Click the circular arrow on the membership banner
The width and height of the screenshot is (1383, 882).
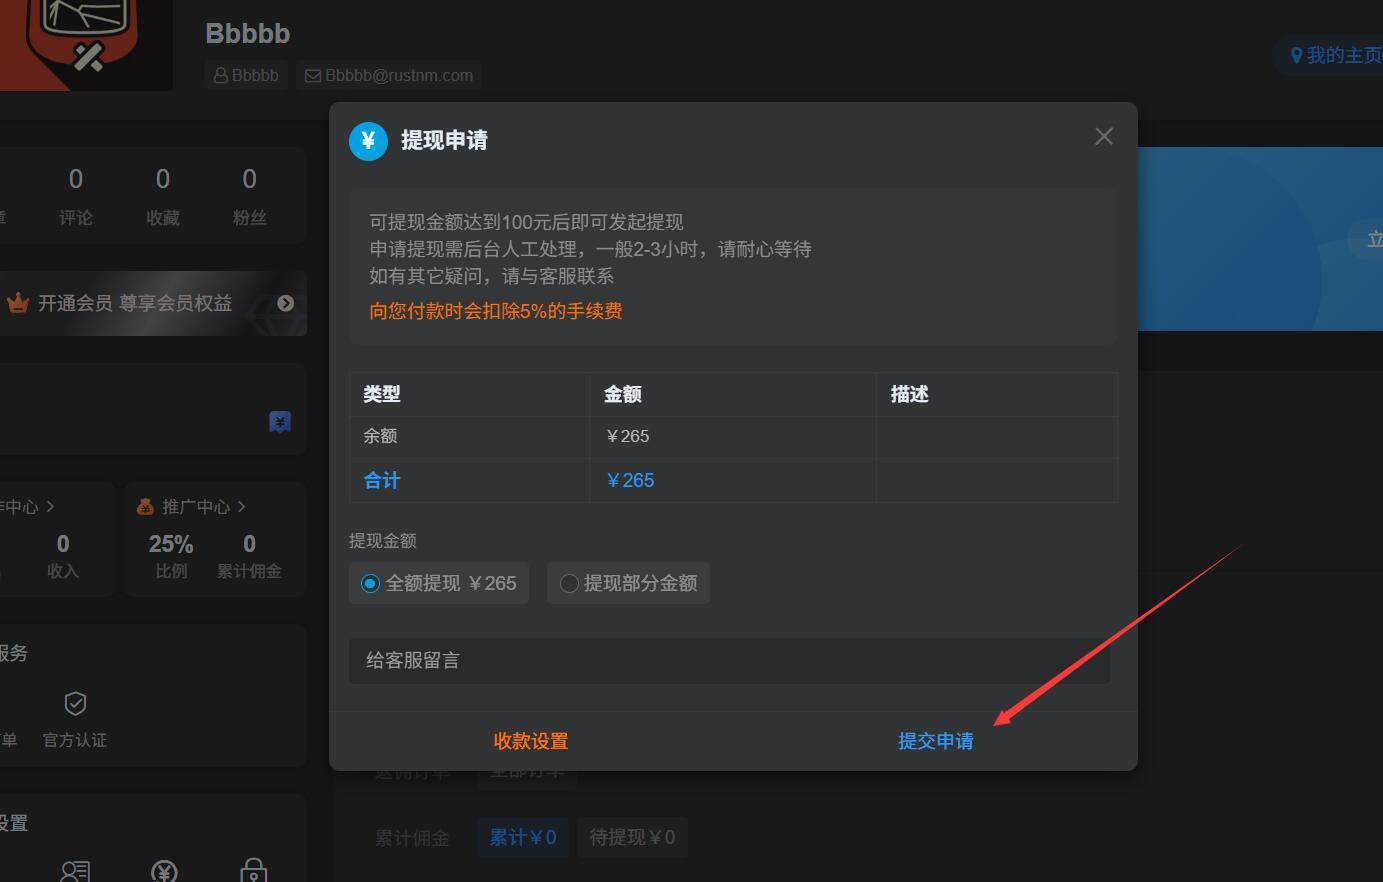[285, 303]
